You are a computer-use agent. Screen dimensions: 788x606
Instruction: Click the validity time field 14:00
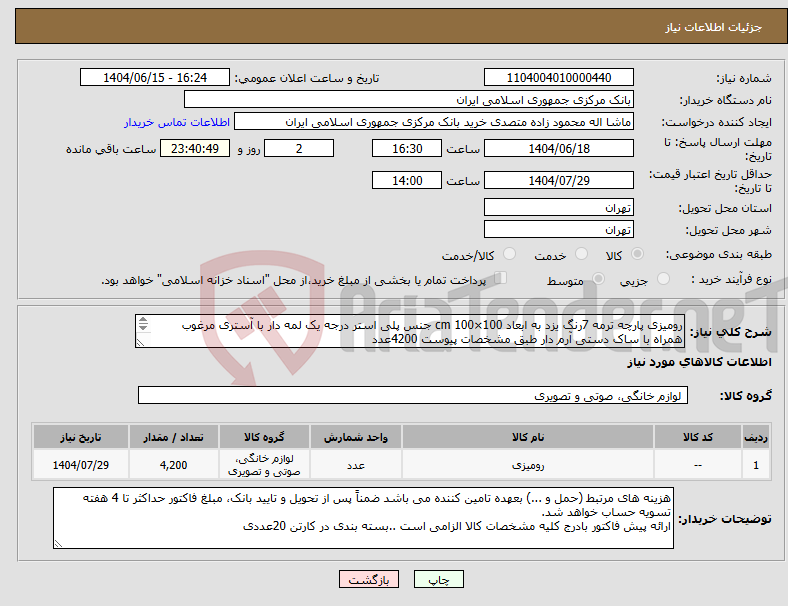[407, 180]
